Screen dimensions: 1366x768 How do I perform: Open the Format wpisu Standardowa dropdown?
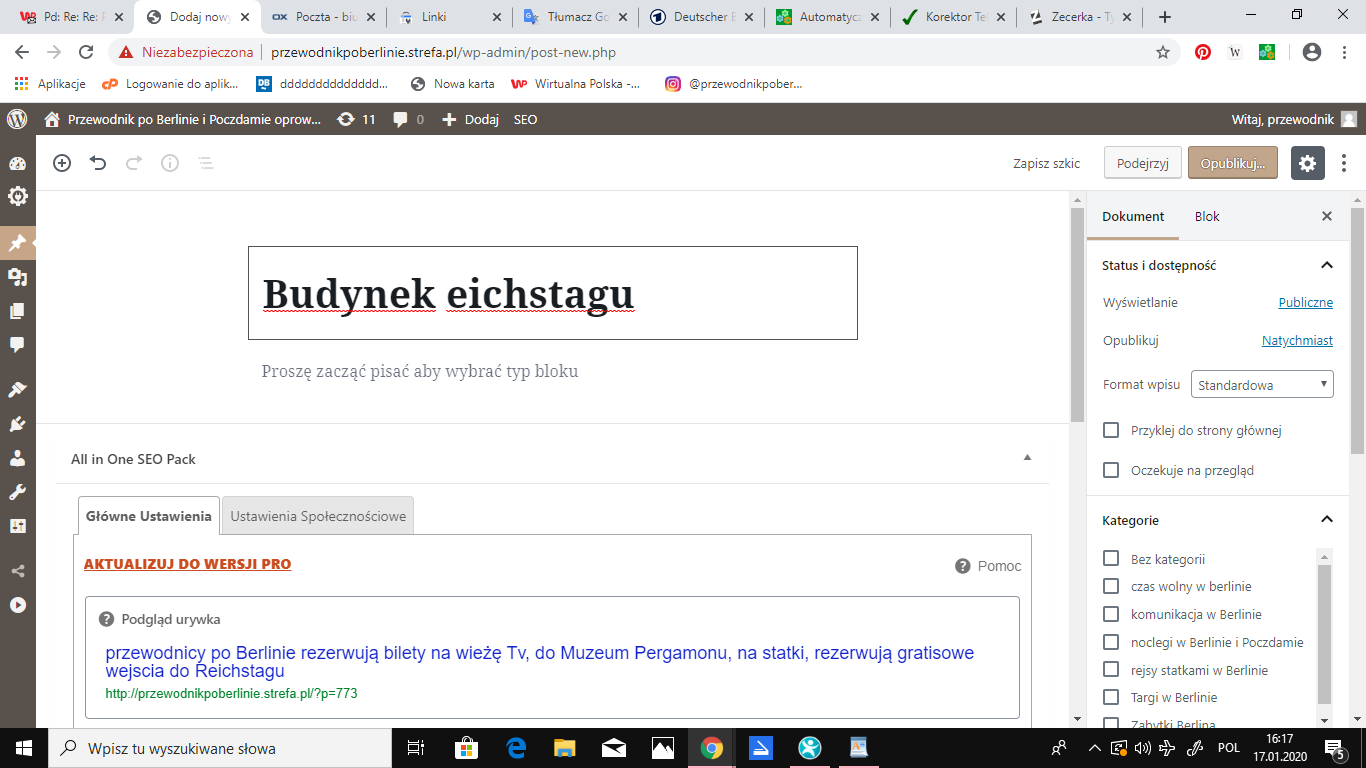coord(1261,385)
